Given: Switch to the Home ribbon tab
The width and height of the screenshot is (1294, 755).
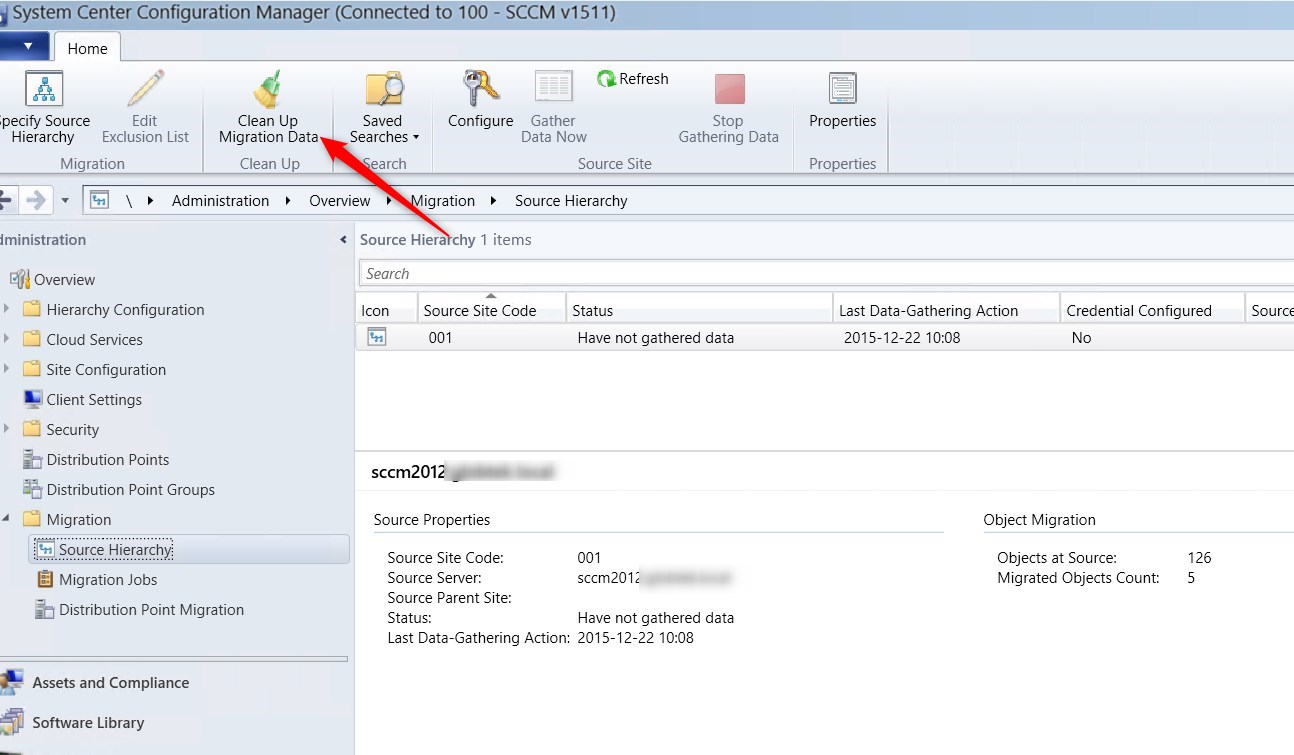Looking at the screenshot, I should 87,47.
